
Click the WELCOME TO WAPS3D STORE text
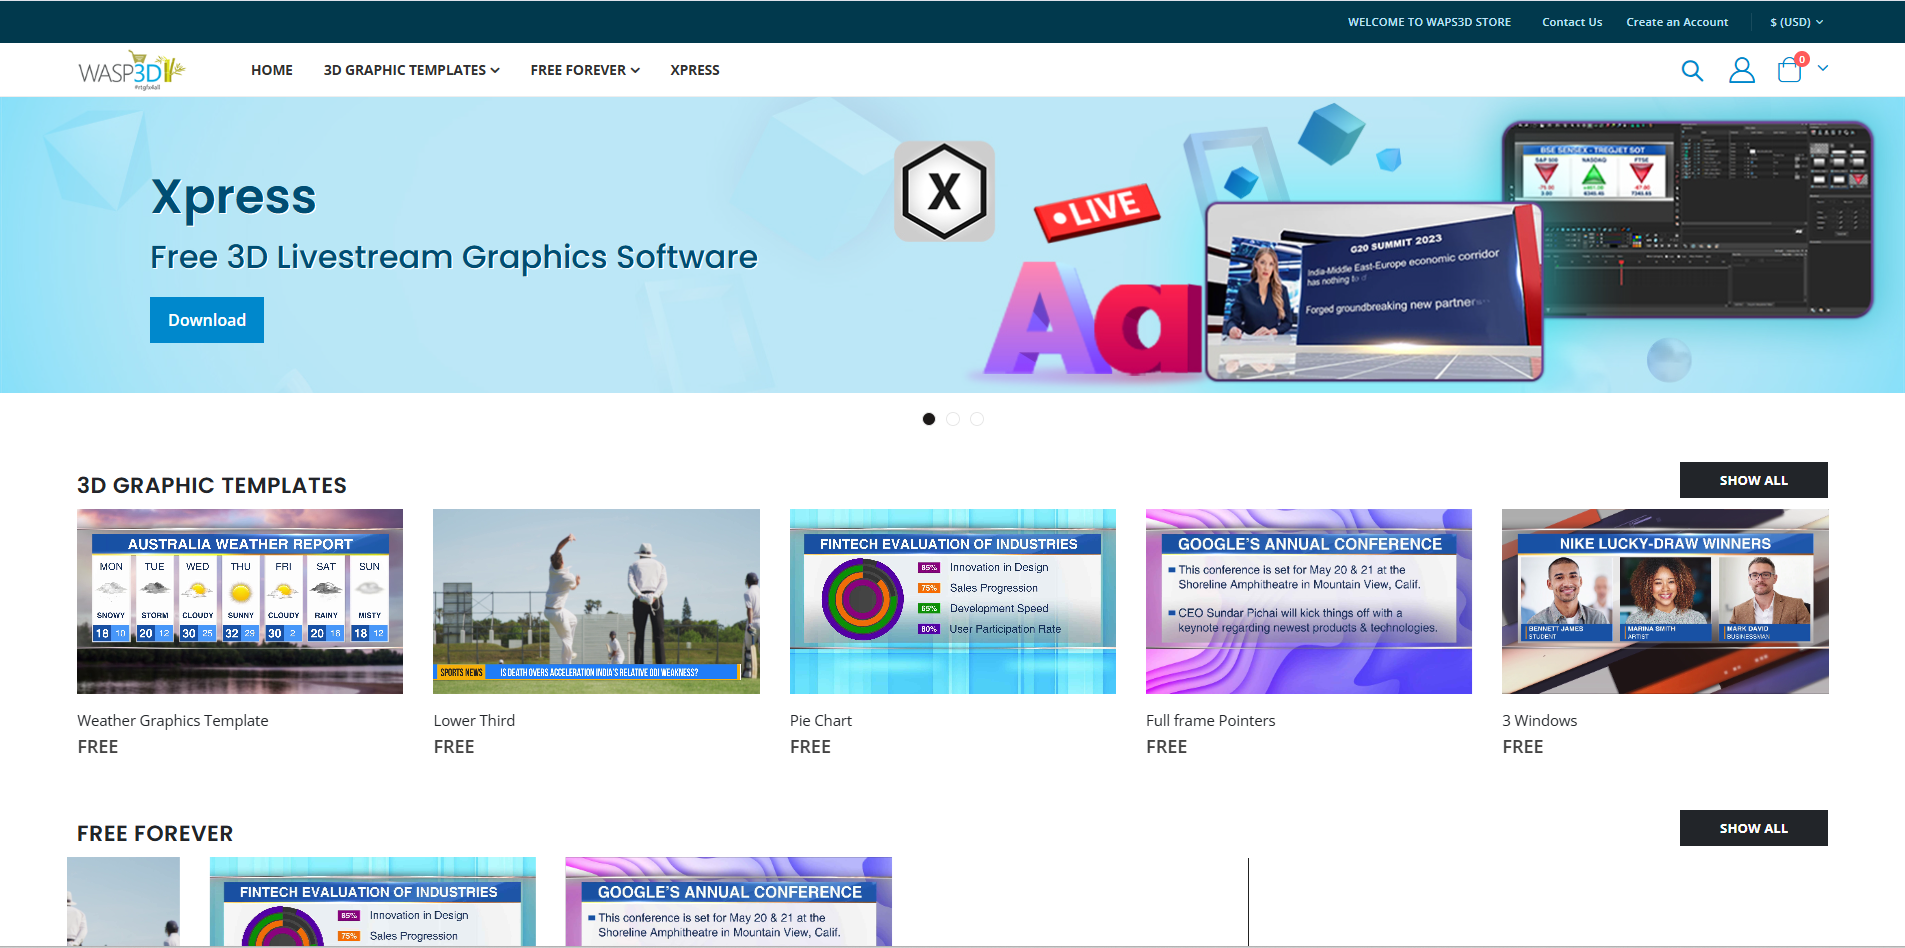pyautogui.click(x=1429, y=22)
